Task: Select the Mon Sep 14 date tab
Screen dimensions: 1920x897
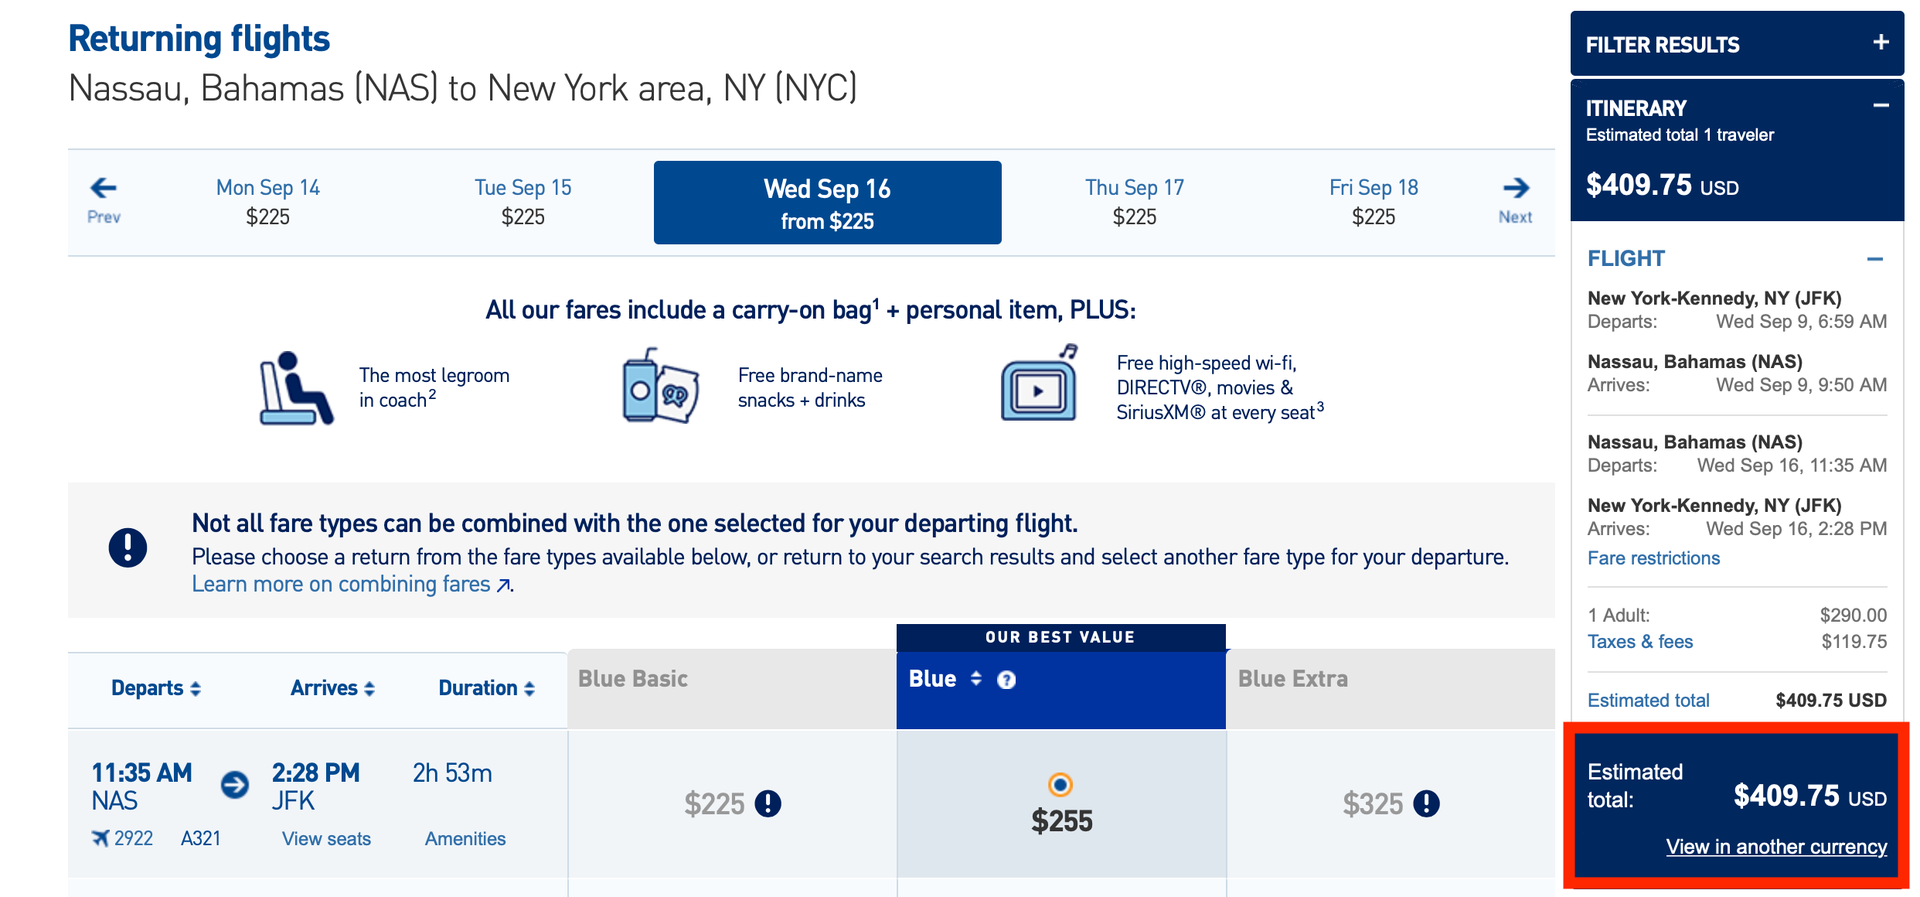Action: point(267,200)
